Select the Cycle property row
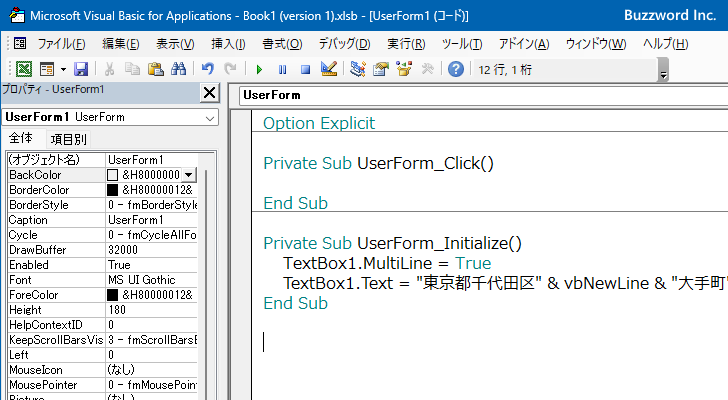 click(103, 235)
